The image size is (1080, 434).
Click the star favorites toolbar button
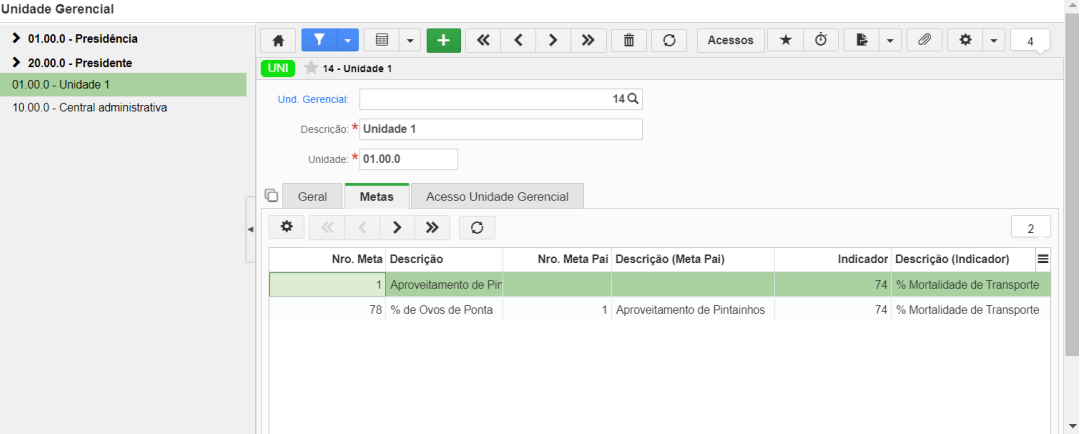(x=785, y=41)
